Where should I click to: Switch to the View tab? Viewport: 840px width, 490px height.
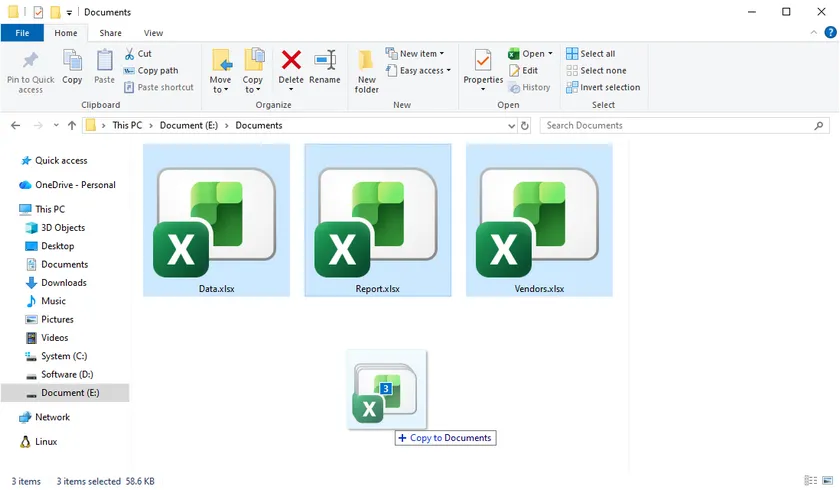point(153,33)
